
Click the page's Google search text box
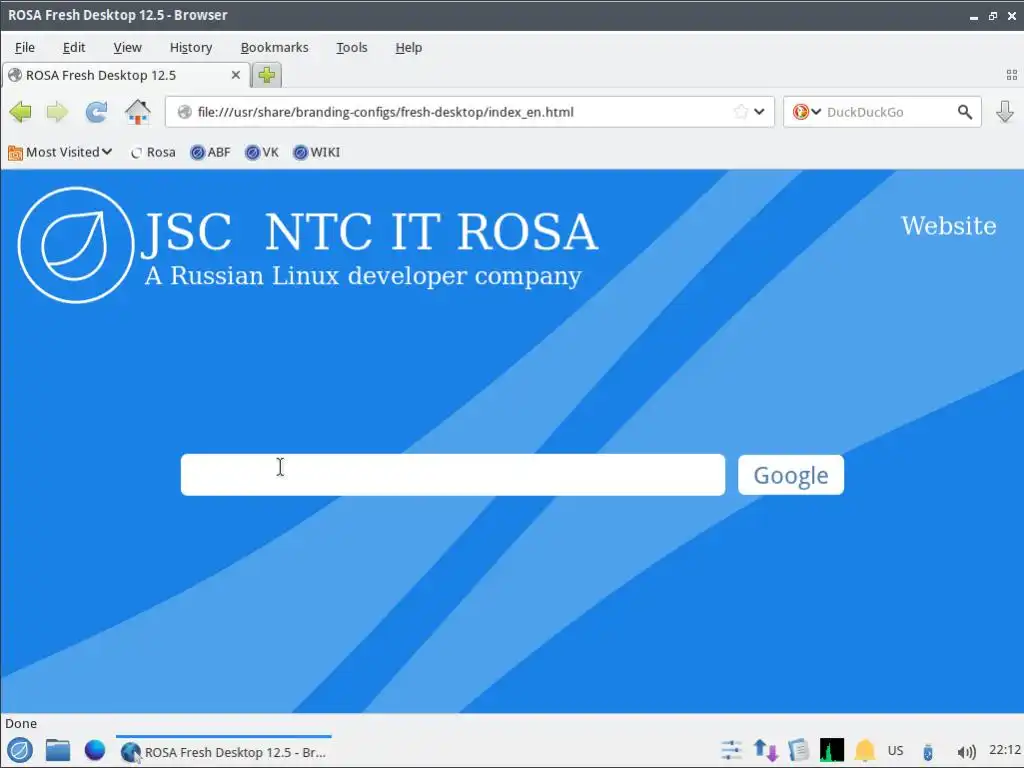[453, 475]
